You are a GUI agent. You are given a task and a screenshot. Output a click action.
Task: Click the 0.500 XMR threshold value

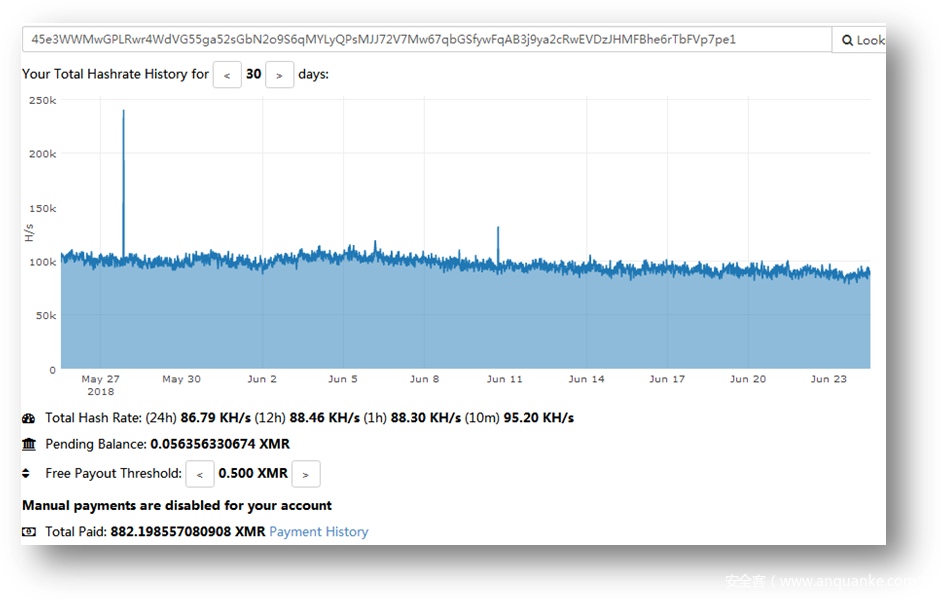point(252,473)
